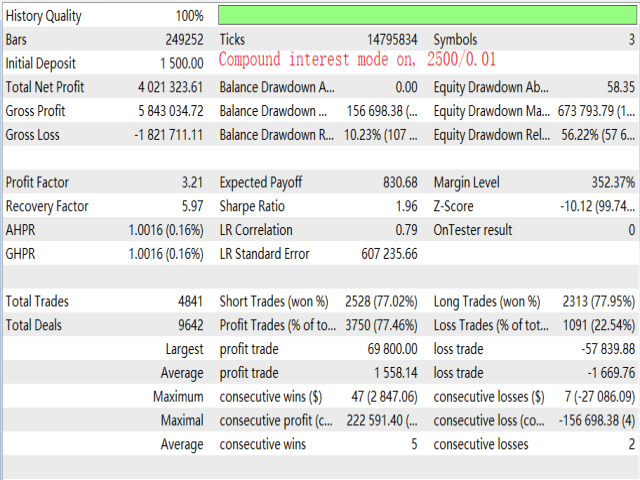Select the Initial Deposit label
Screen dimensions: 640x480
pyautogui.click(x=40, y=63)
